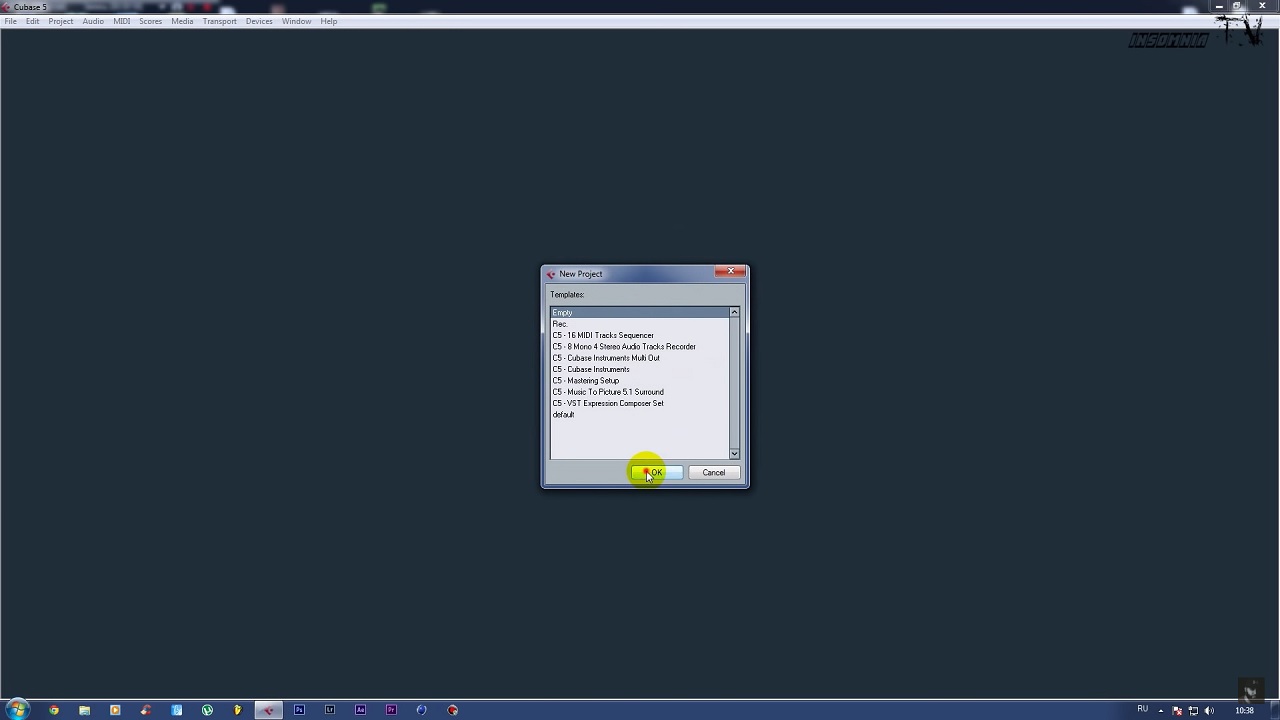Screen dimensions: 1280x720
Task: Open the MIDI menu
Action: pyautogui.click(x=121, y=21)
